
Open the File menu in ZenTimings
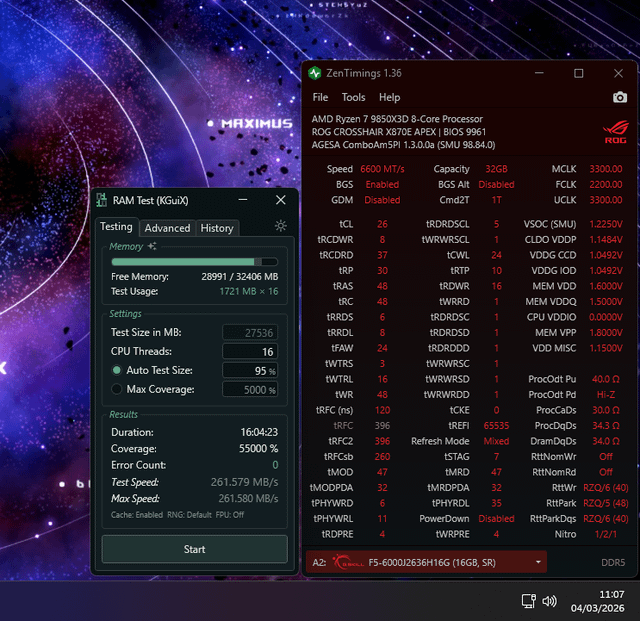click(x=320, y=97)
